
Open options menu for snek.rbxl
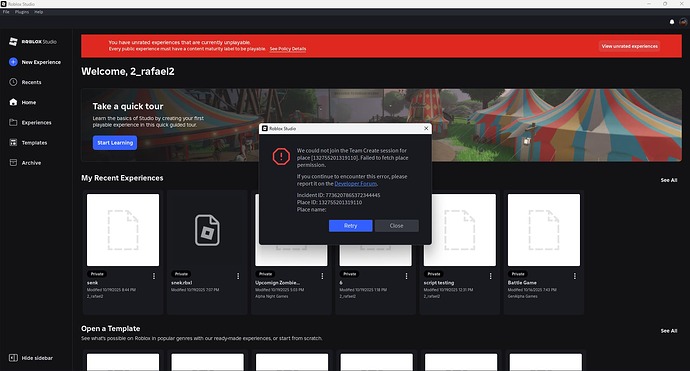pyautogui.click(x=238, y=276)
